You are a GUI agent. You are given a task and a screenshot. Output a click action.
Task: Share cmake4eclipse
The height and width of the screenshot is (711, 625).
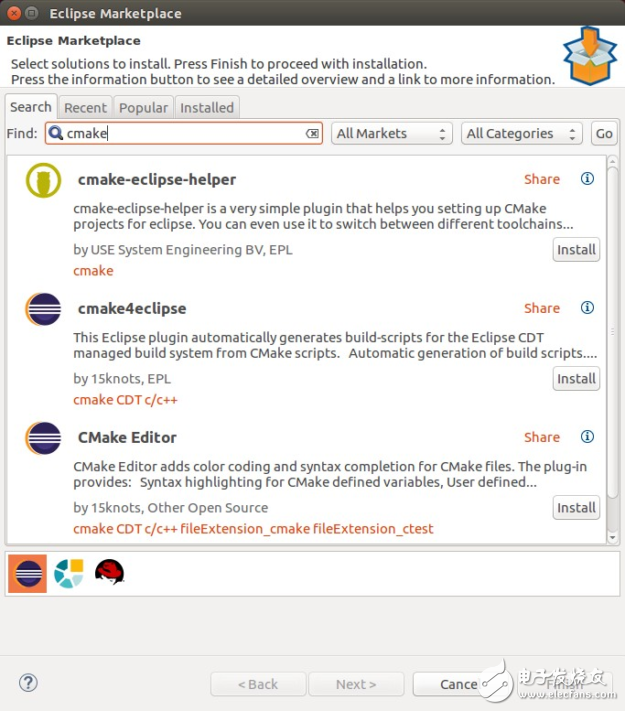(x=542, y=308)
